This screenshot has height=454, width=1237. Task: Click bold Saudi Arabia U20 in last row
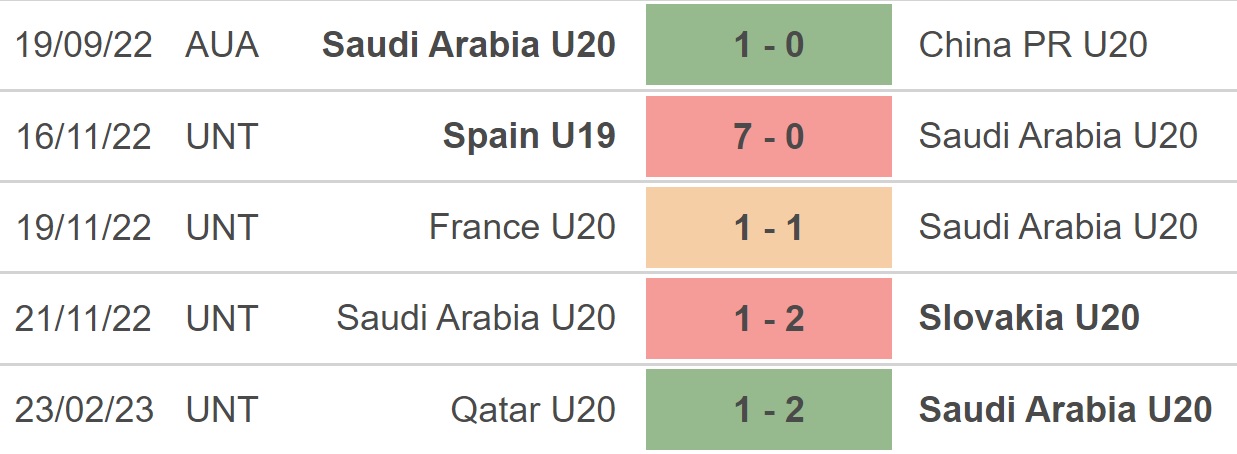[1065, 409]
